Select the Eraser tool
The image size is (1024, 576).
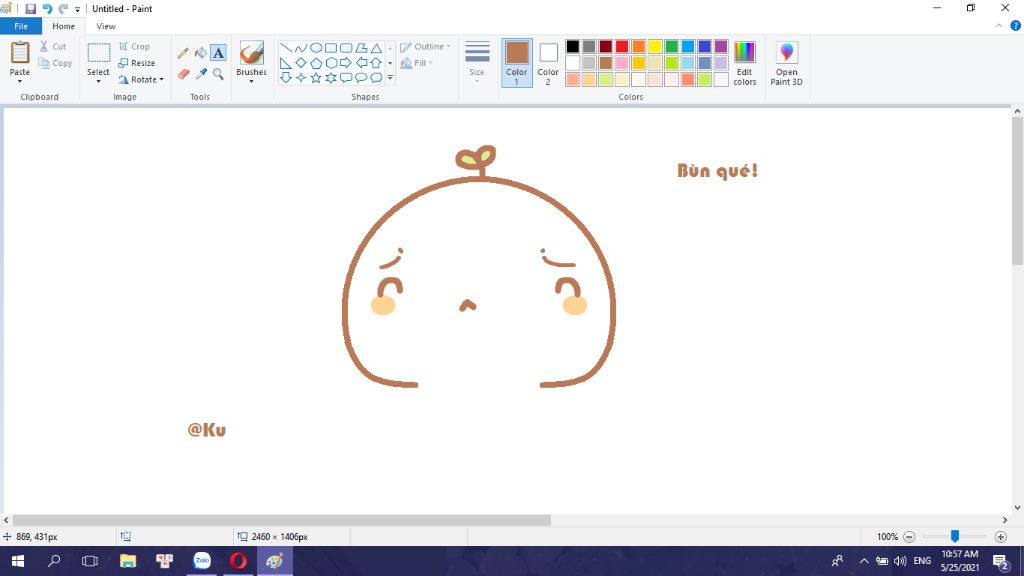[x=183, y=74]
